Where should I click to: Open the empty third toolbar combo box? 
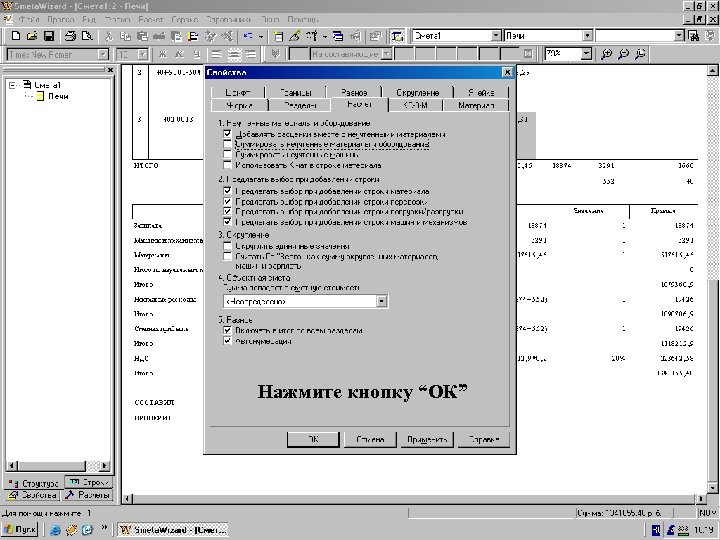click(x=679, y=35)
